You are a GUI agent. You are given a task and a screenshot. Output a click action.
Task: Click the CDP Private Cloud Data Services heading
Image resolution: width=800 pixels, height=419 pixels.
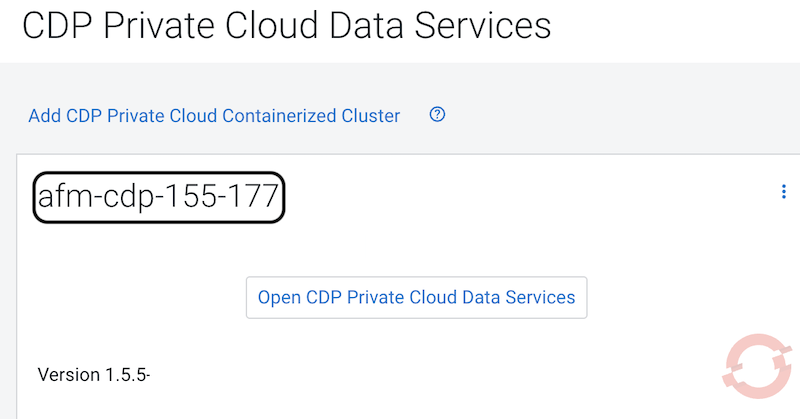286,26
